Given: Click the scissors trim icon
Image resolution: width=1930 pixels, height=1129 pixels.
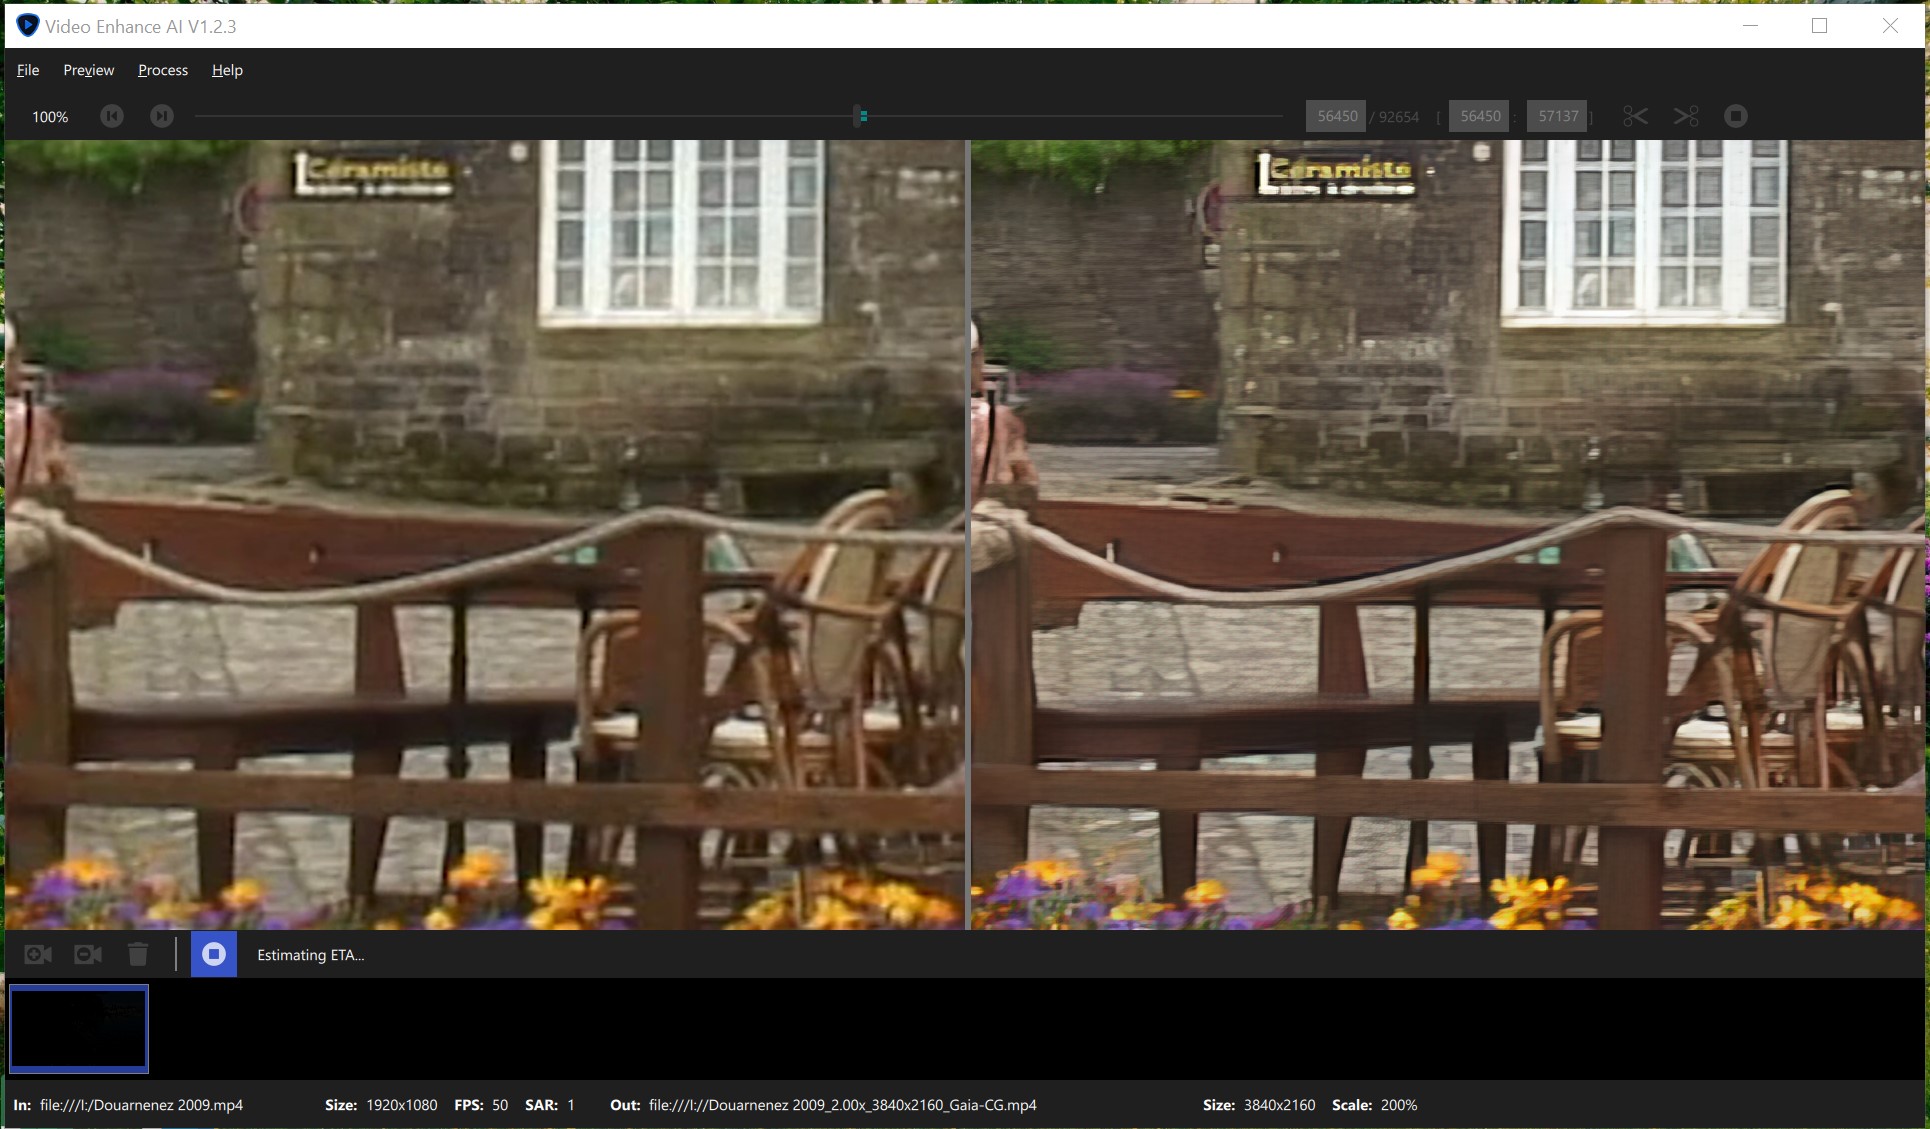Looking at the screenshot, I should (x=1635, y=116).
